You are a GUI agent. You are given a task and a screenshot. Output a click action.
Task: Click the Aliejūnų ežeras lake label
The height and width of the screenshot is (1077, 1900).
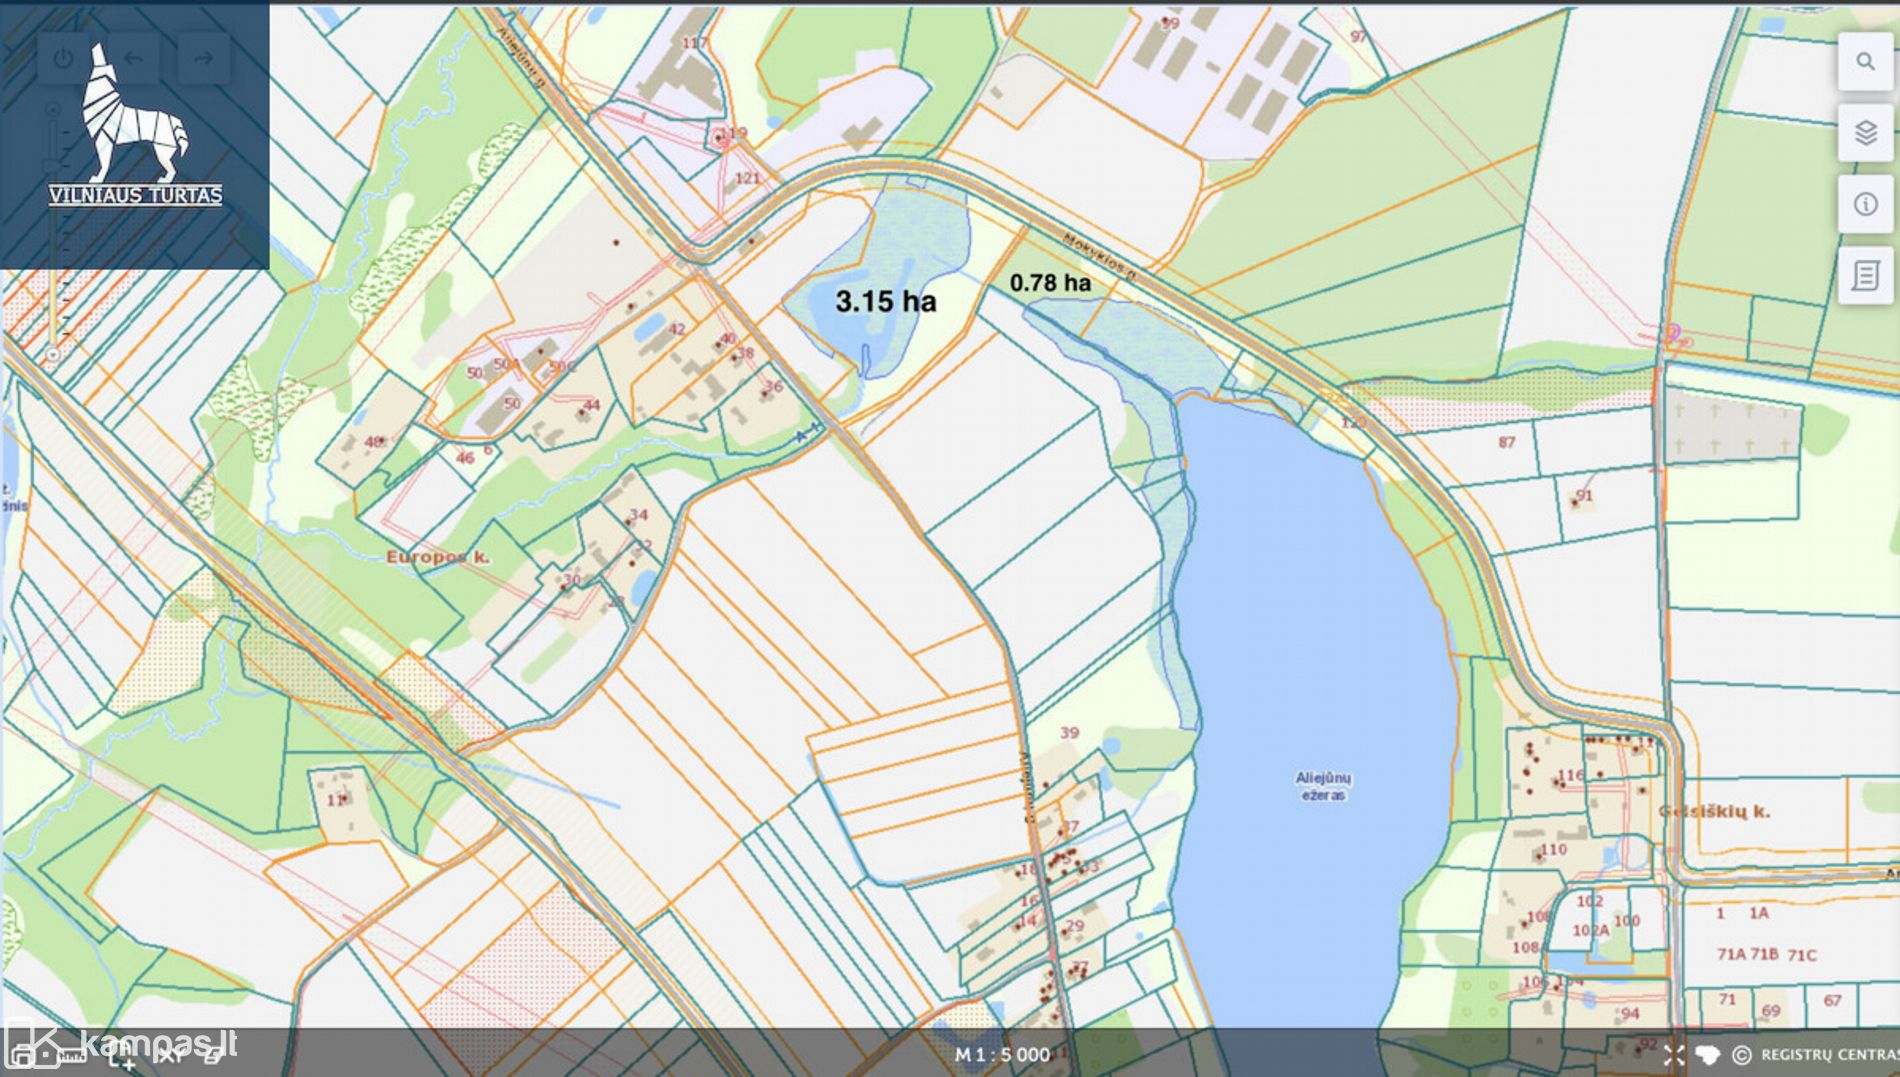tap(1323, 786)
